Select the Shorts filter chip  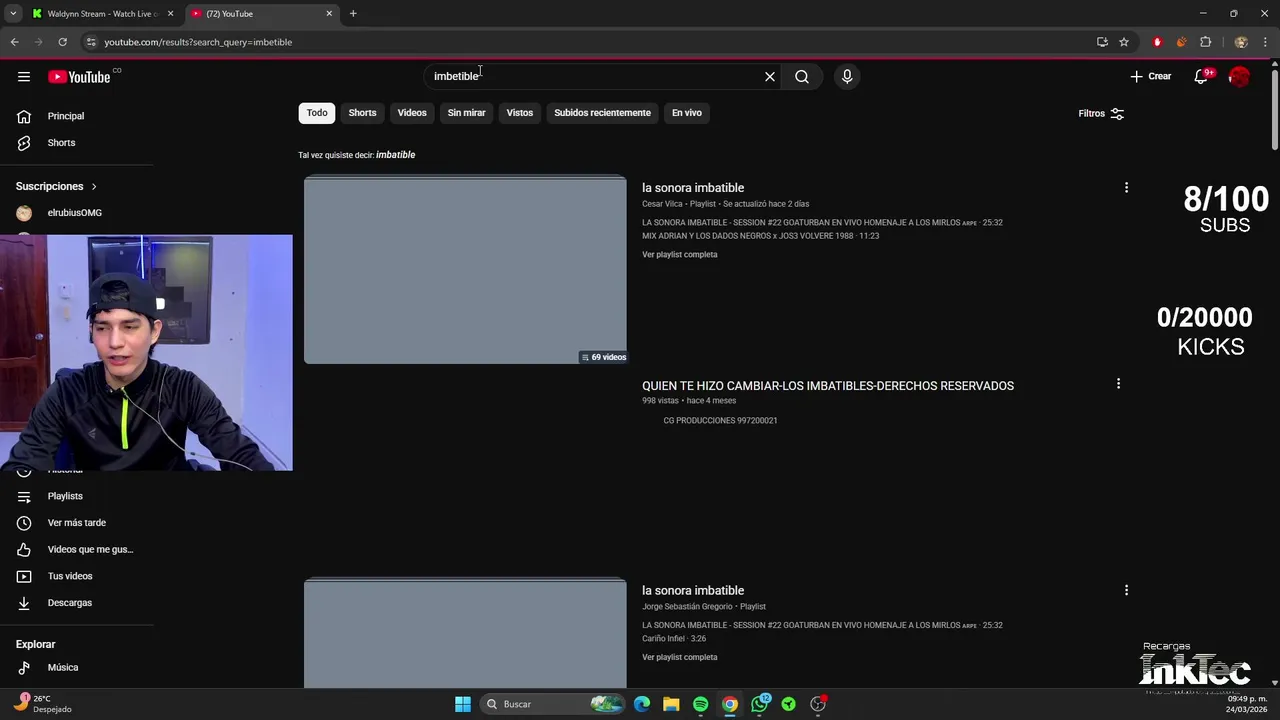[x=362, y=113]
